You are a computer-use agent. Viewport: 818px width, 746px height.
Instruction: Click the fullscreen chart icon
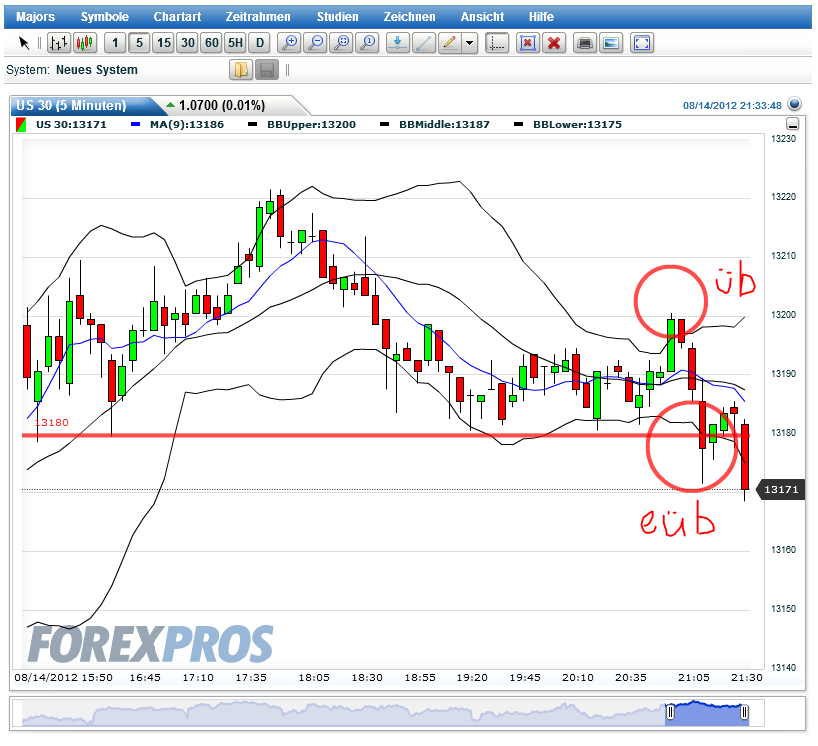(640, 43)
